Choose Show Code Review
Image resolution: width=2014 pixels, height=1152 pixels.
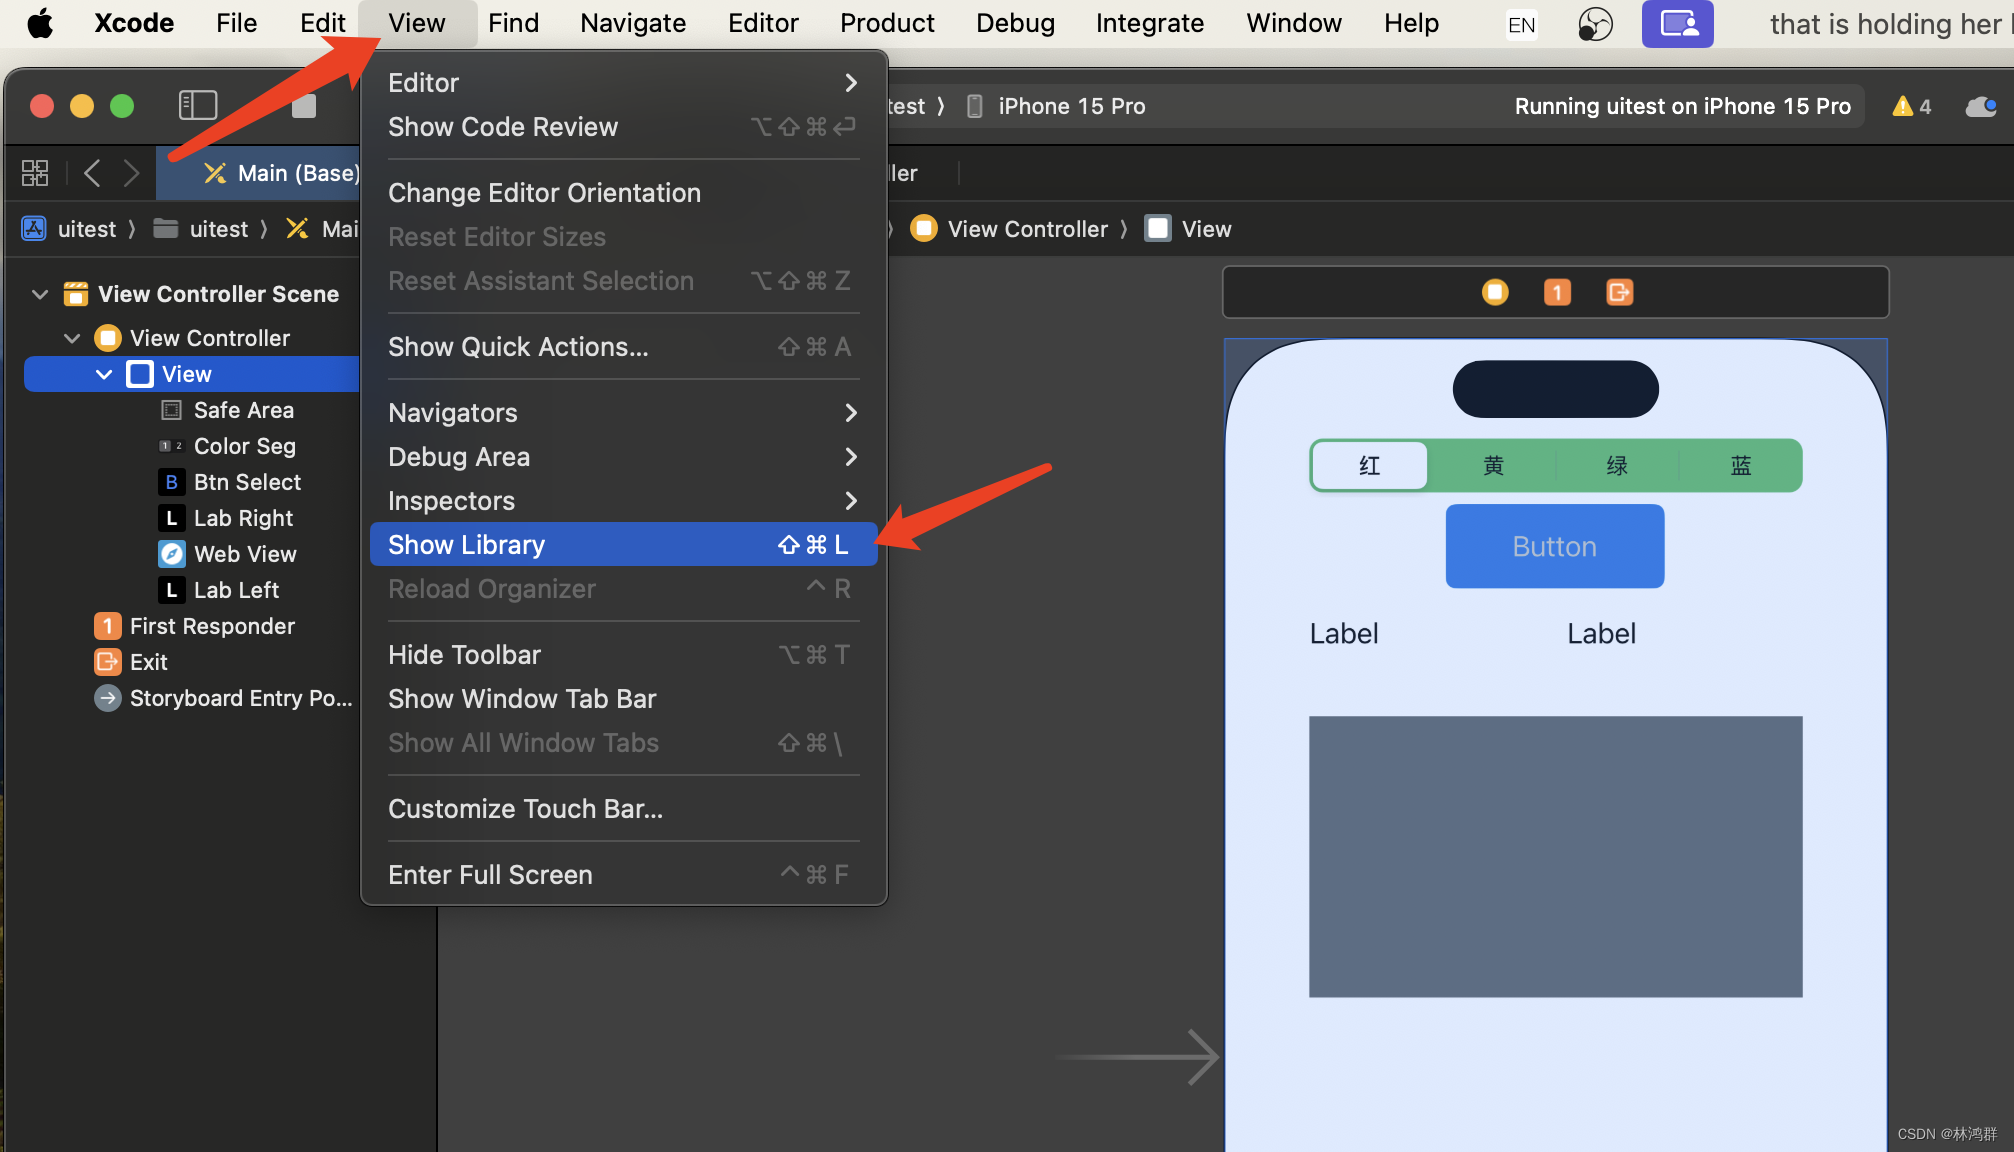[623, 127]
